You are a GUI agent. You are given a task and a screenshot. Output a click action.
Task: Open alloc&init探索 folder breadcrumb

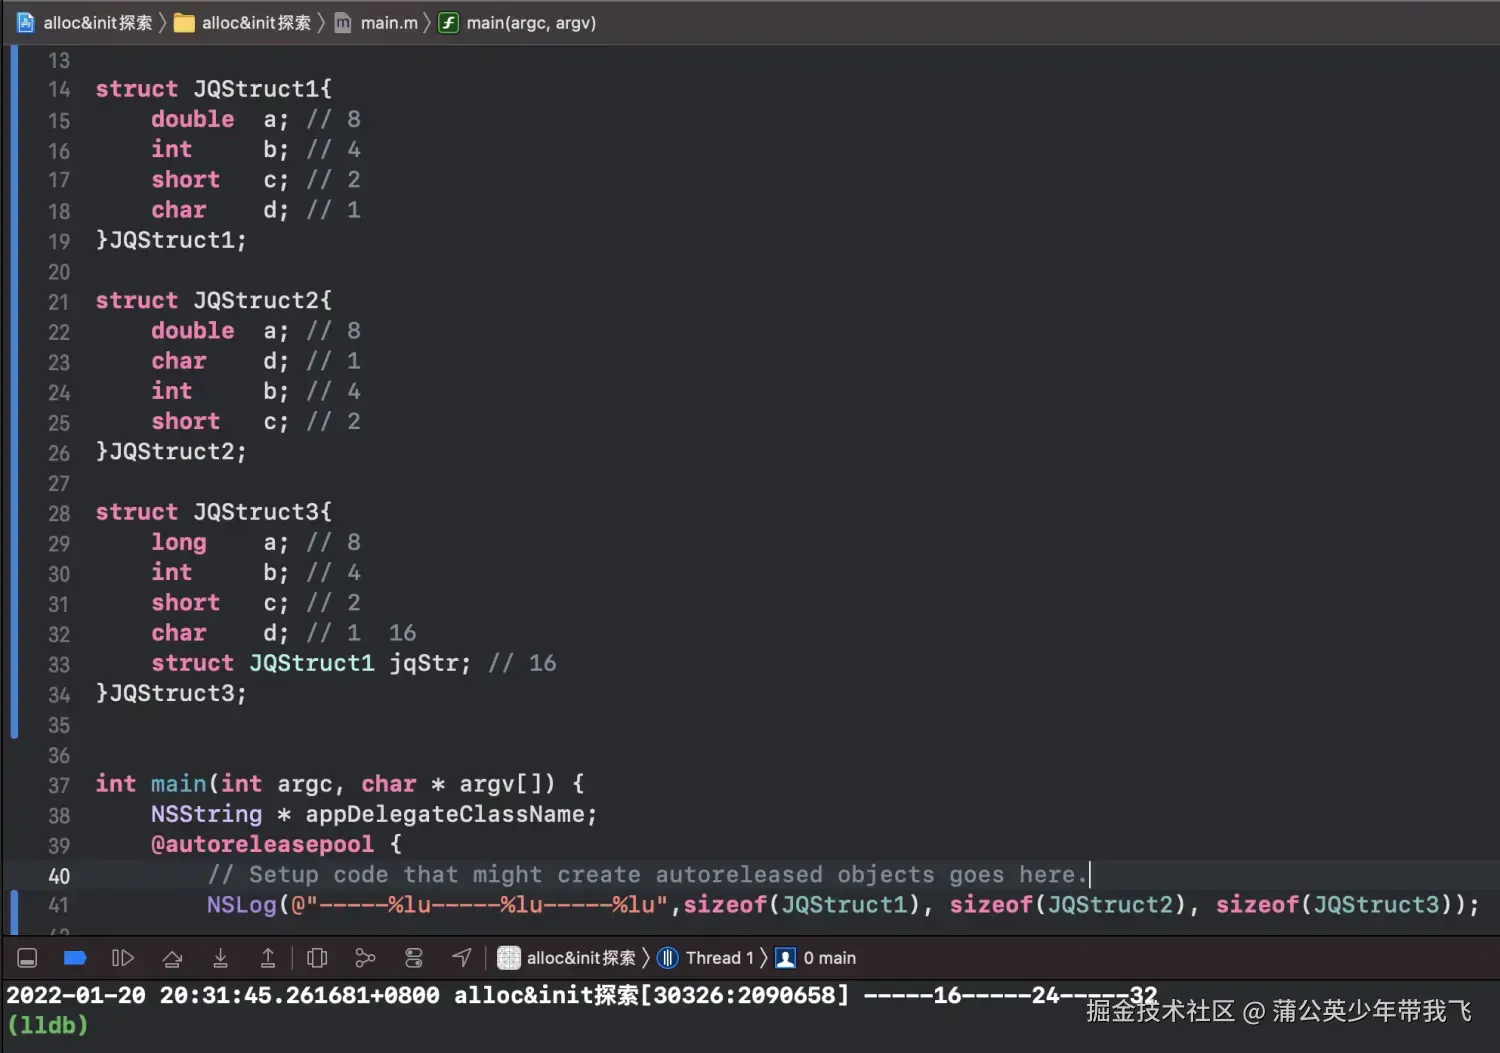pos(242,22)
